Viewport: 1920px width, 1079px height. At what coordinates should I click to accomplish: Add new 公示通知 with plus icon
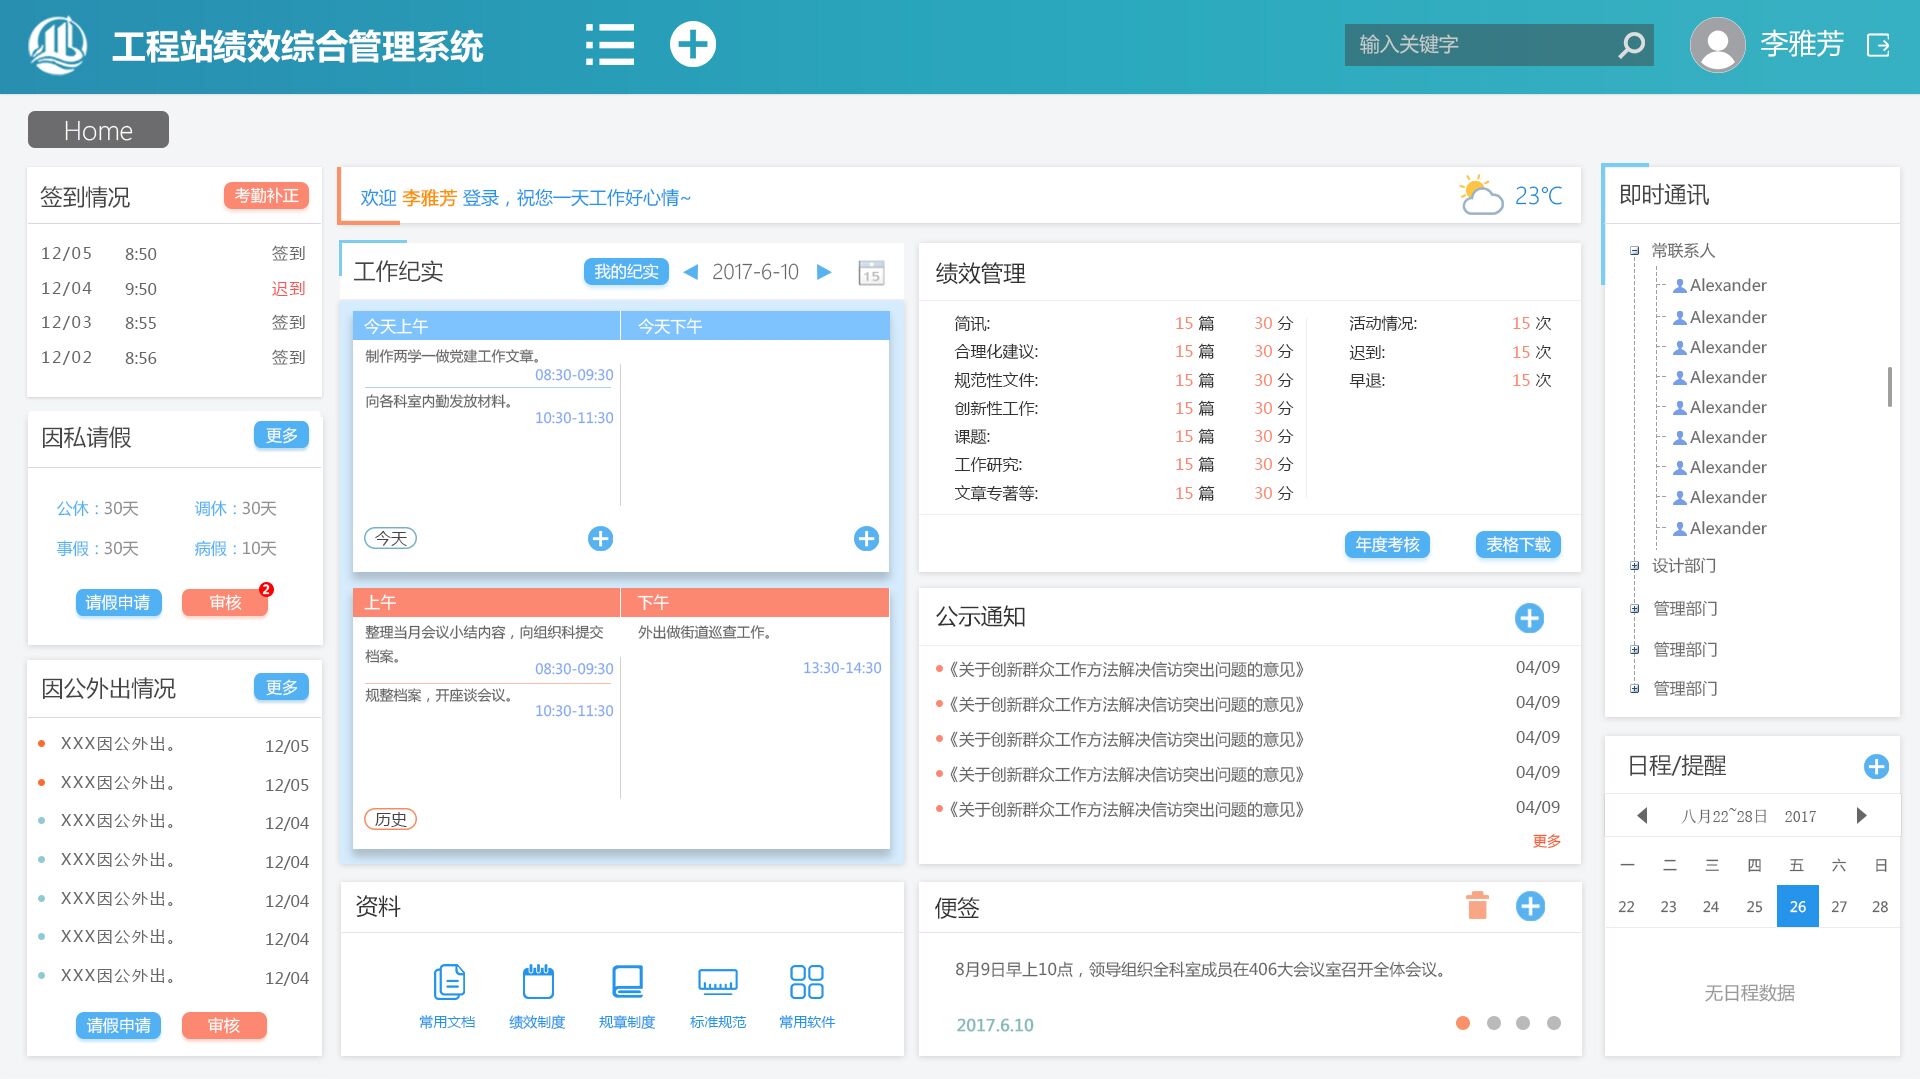(1529, 618)
